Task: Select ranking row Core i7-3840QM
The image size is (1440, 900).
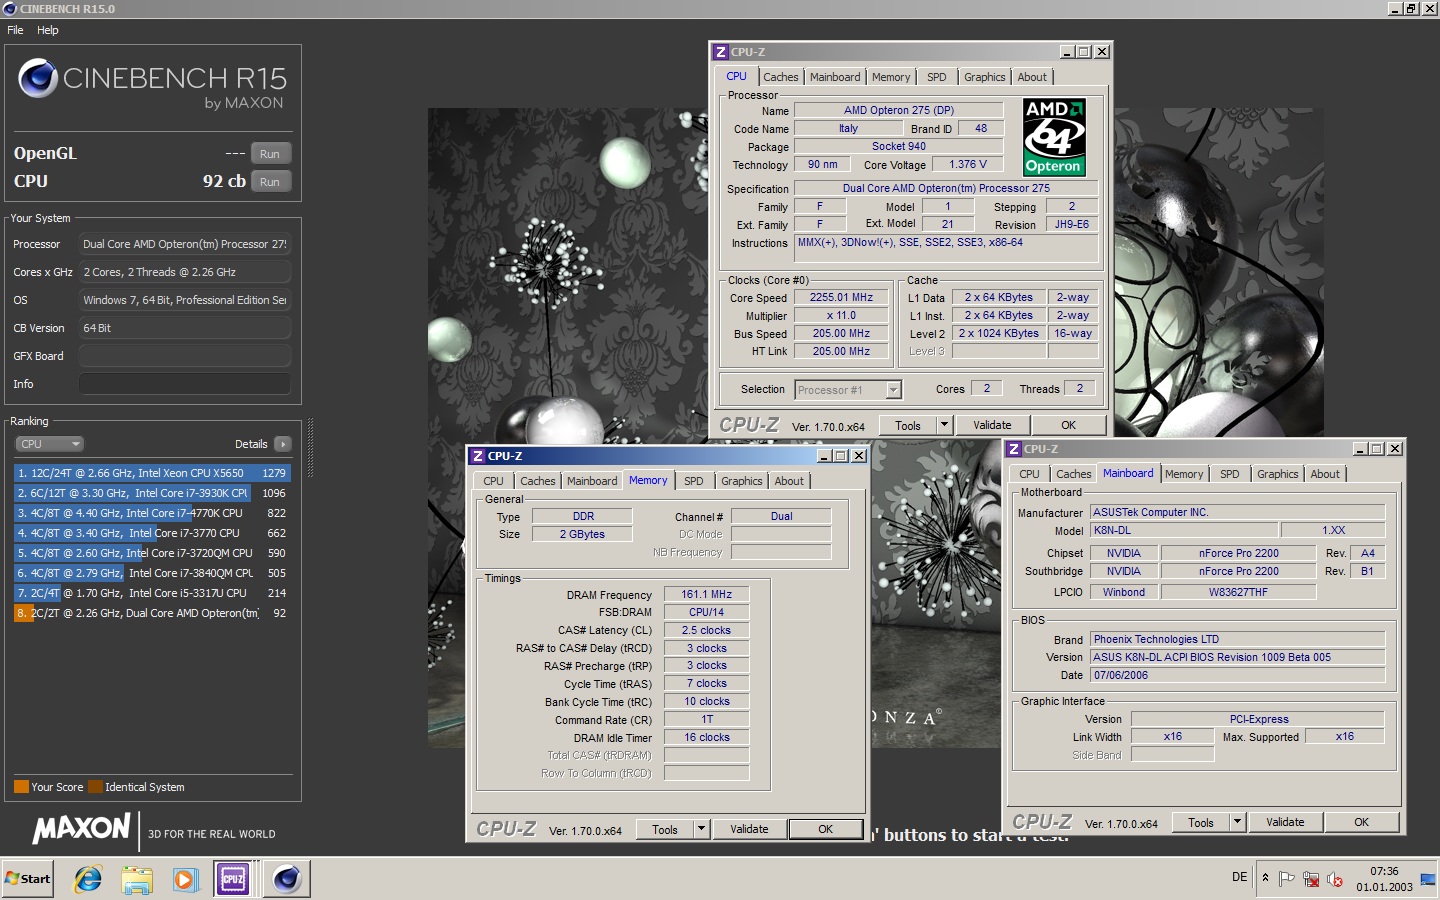Action: tap(152, 573)
